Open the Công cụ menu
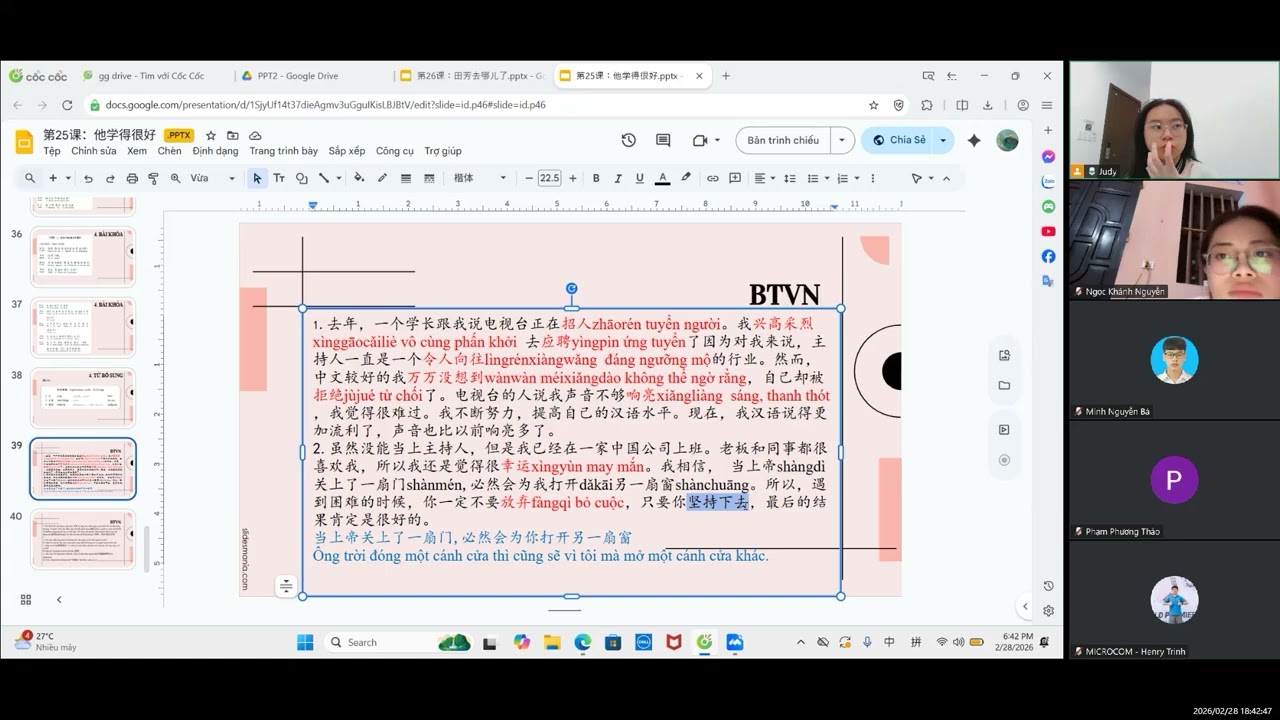The width and height of the screenshot is (1280, 720). point(395,151)
